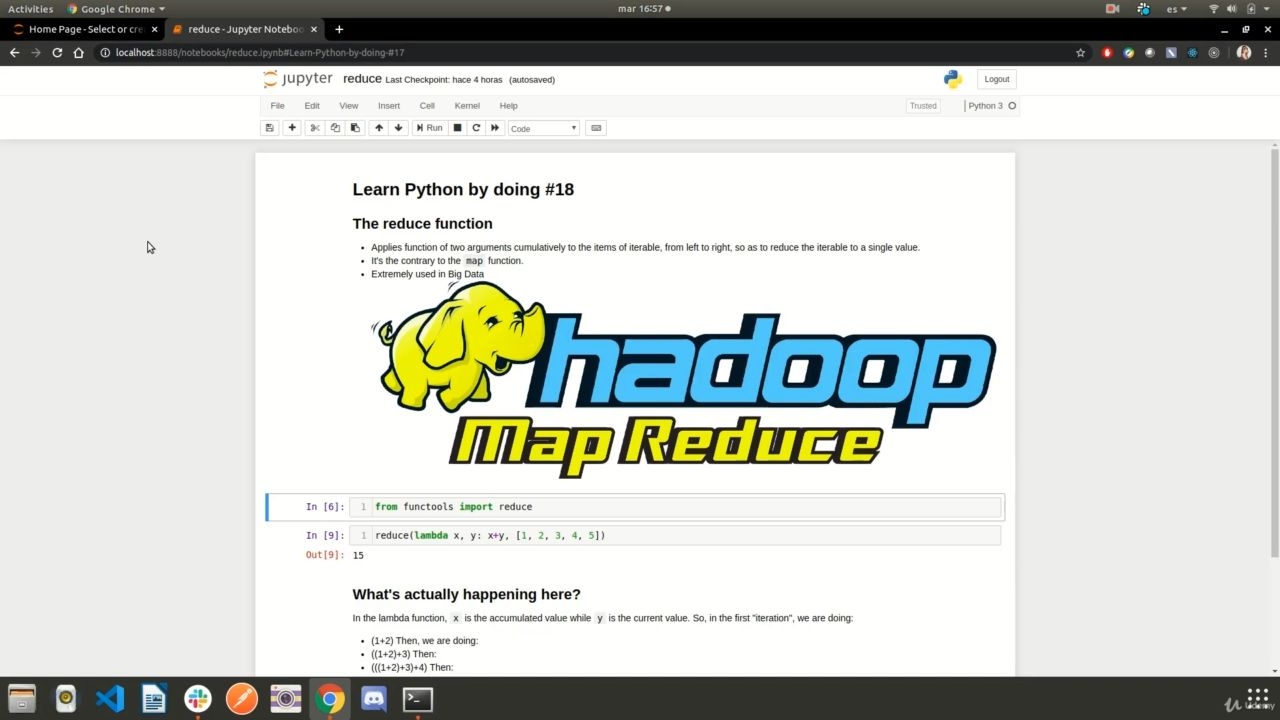Image resolution: width=1280 pixels, height=720 pixels.
Task: Cut the selected cell using scissors icon
Action: (x=315, y=128)
